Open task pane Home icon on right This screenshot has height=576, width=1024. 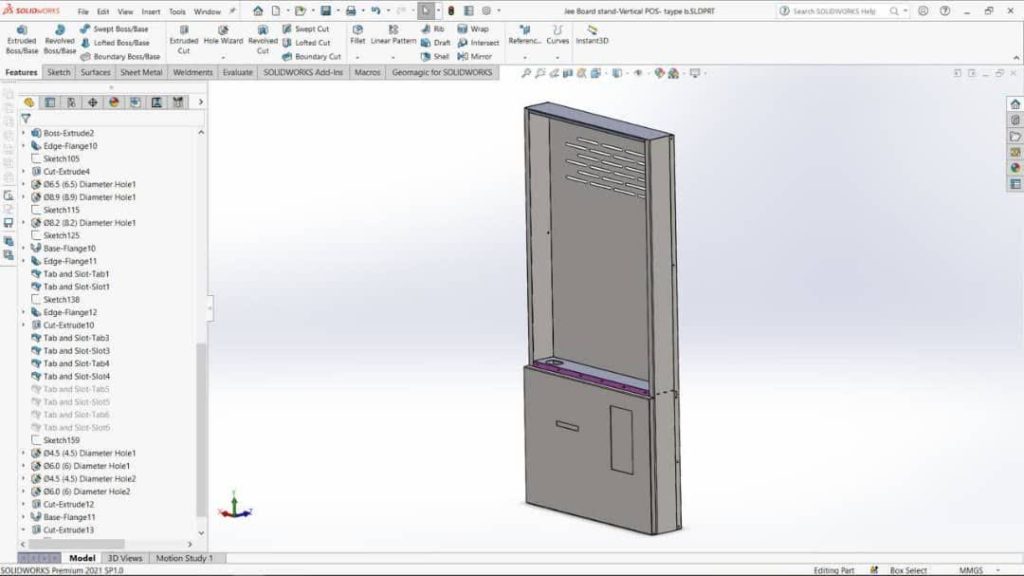tap(1015, 104)
